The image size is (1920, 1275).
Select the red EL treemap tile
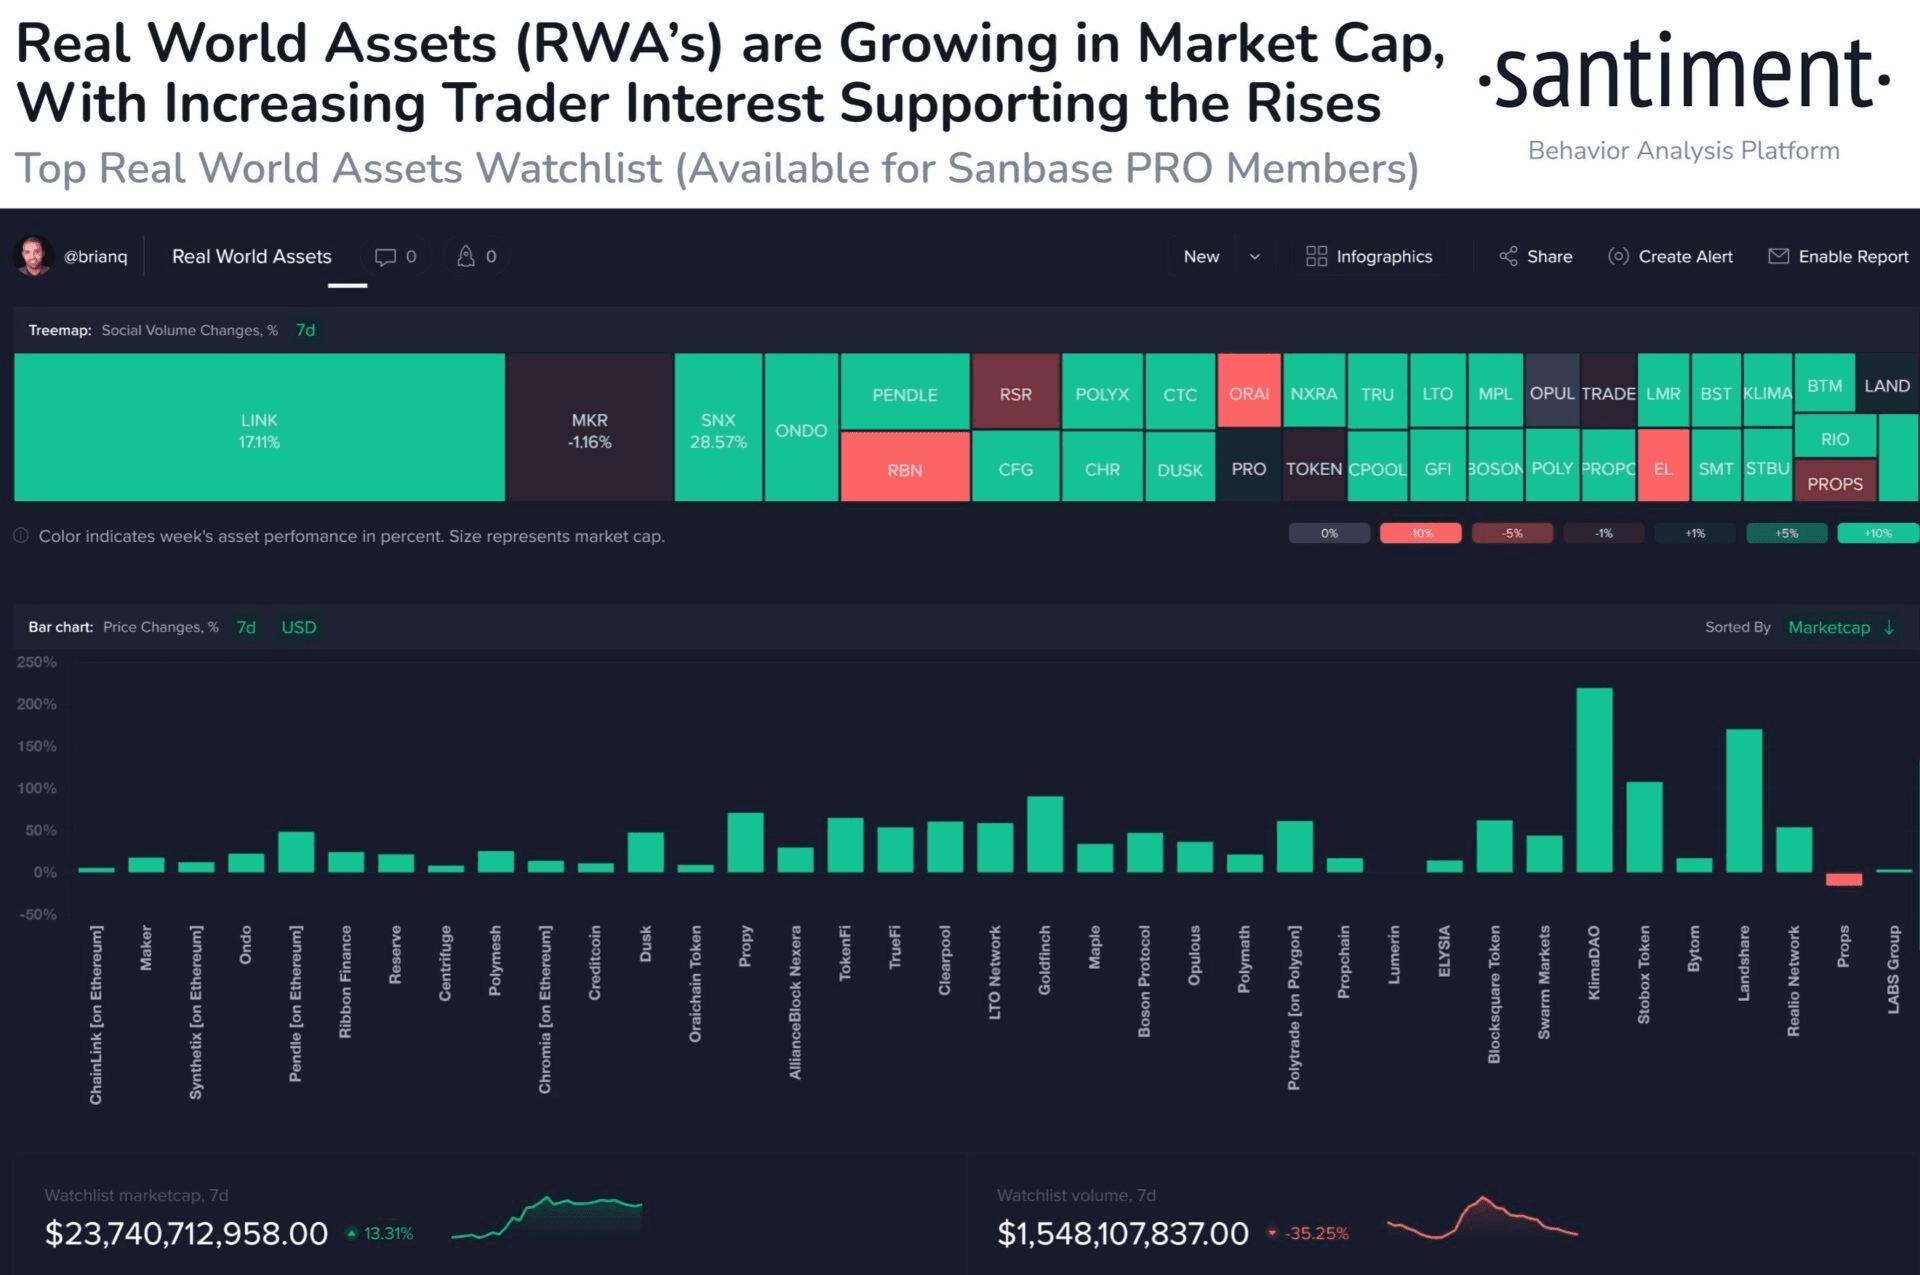pyautogui.click(x=1663, y=466)
